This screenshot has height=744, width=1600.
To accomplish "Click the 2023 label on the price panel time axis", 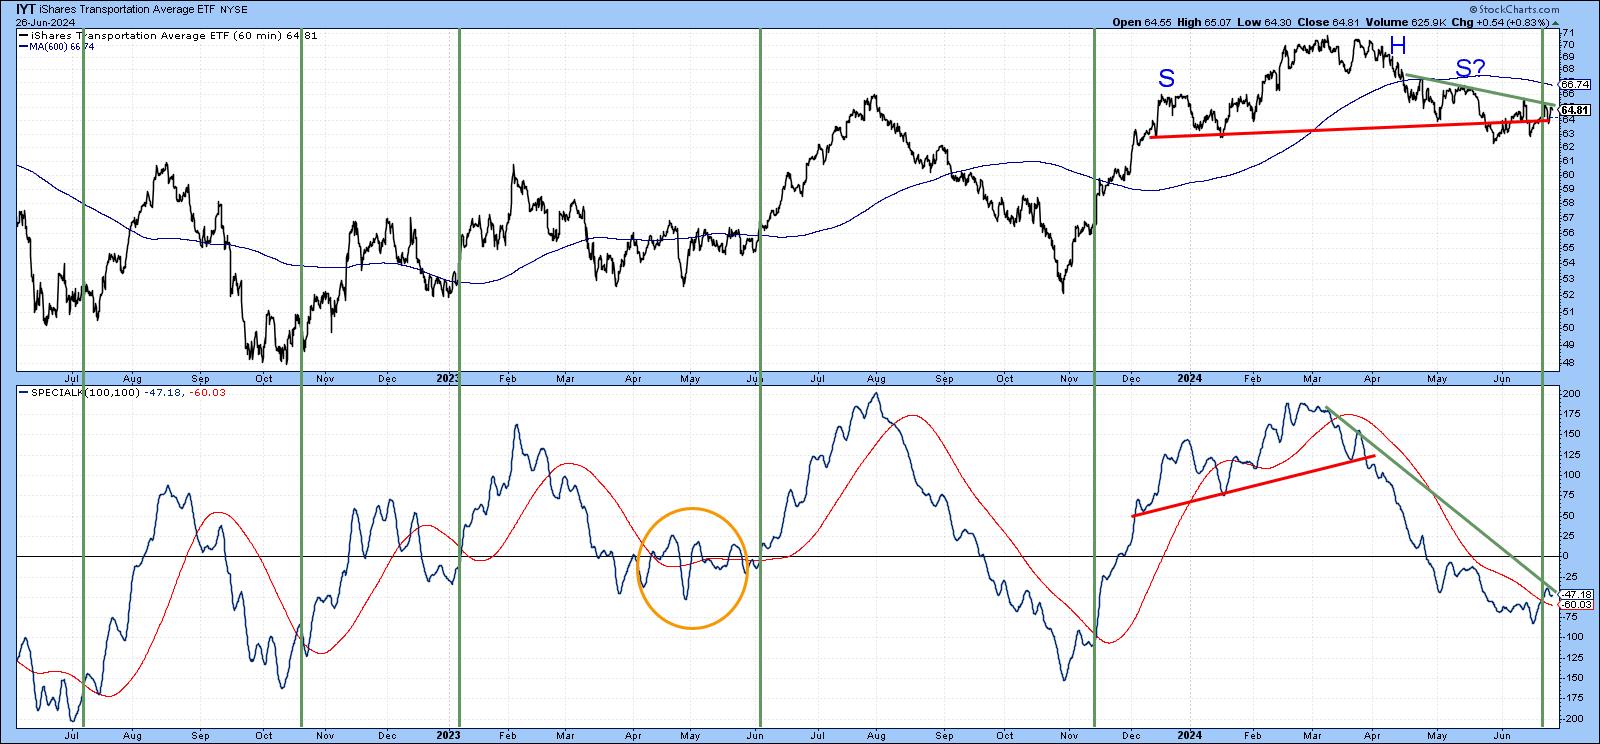I will (x=448, y=379).
